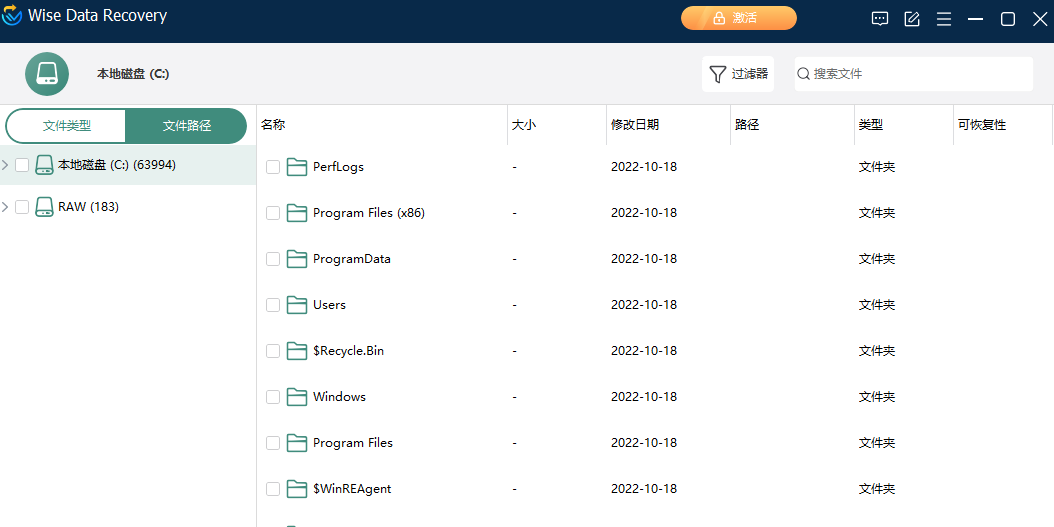Switch to the 文件类型 tab
1054x527 pixels.
67,126
